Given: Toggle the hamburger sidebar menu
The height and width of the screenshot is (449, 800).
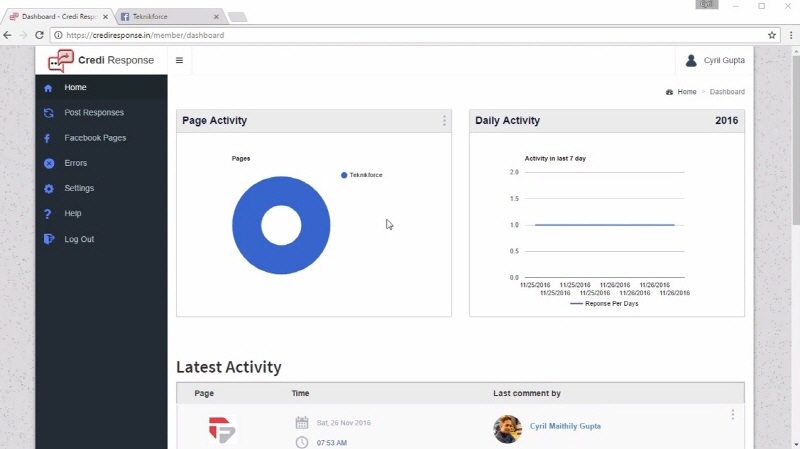Looking at the screenshot, I should coord(179,60).
